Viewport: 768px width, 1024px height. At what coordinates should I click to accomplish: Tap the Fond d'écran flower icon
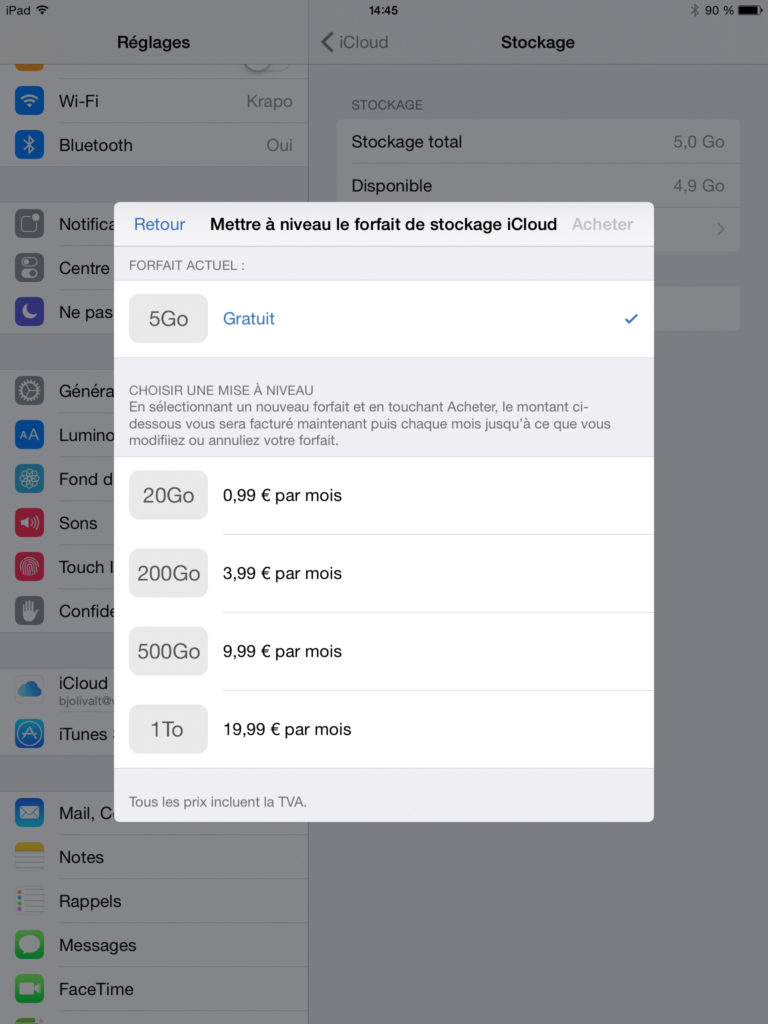[29, 479]
